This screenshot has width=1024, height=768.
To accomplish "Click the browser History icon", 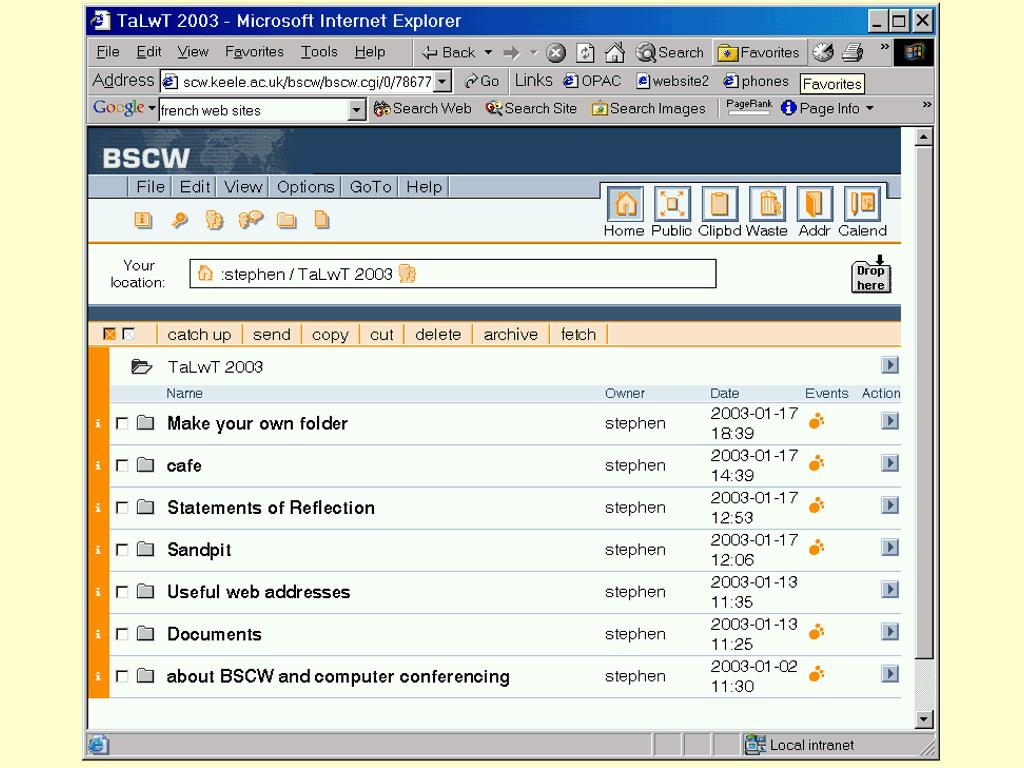I will point(823,52).
